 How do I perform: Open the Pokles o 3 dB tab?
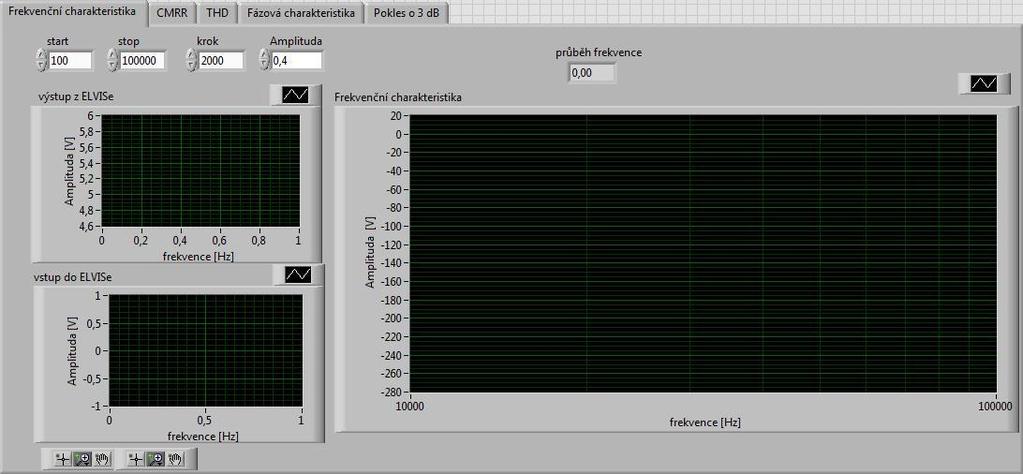coord(407,13)
